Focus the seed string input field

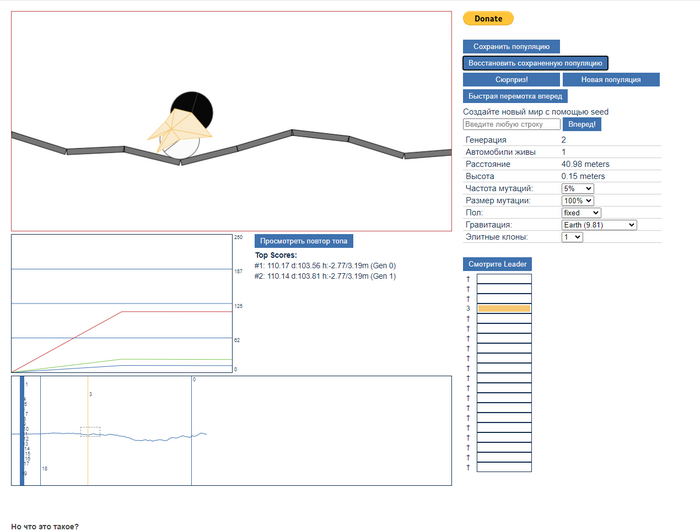(512, 124)
